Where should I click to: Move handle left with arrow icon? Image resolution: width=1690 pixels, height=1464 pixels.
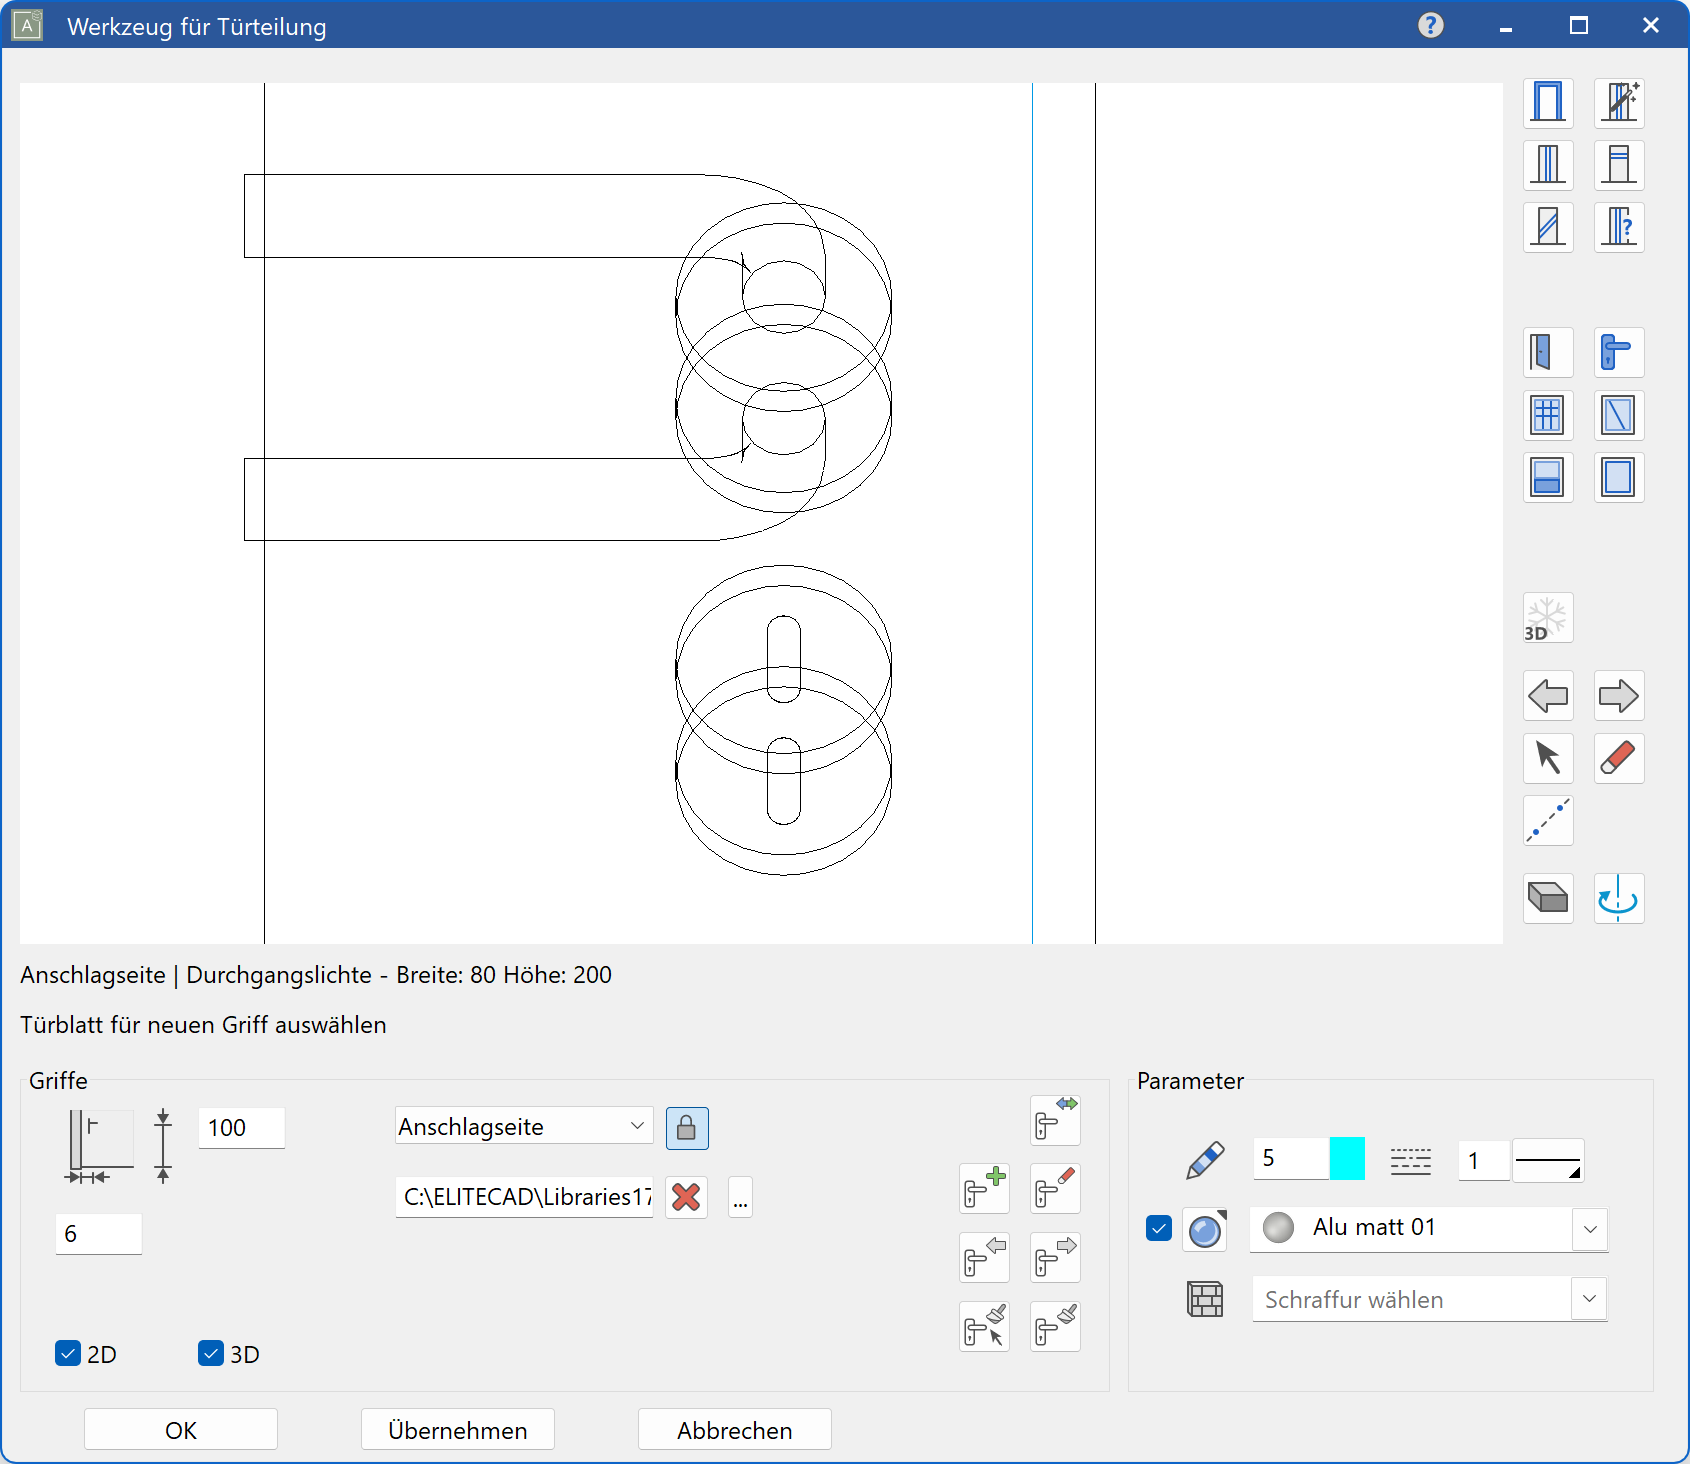click(984, 1257)
